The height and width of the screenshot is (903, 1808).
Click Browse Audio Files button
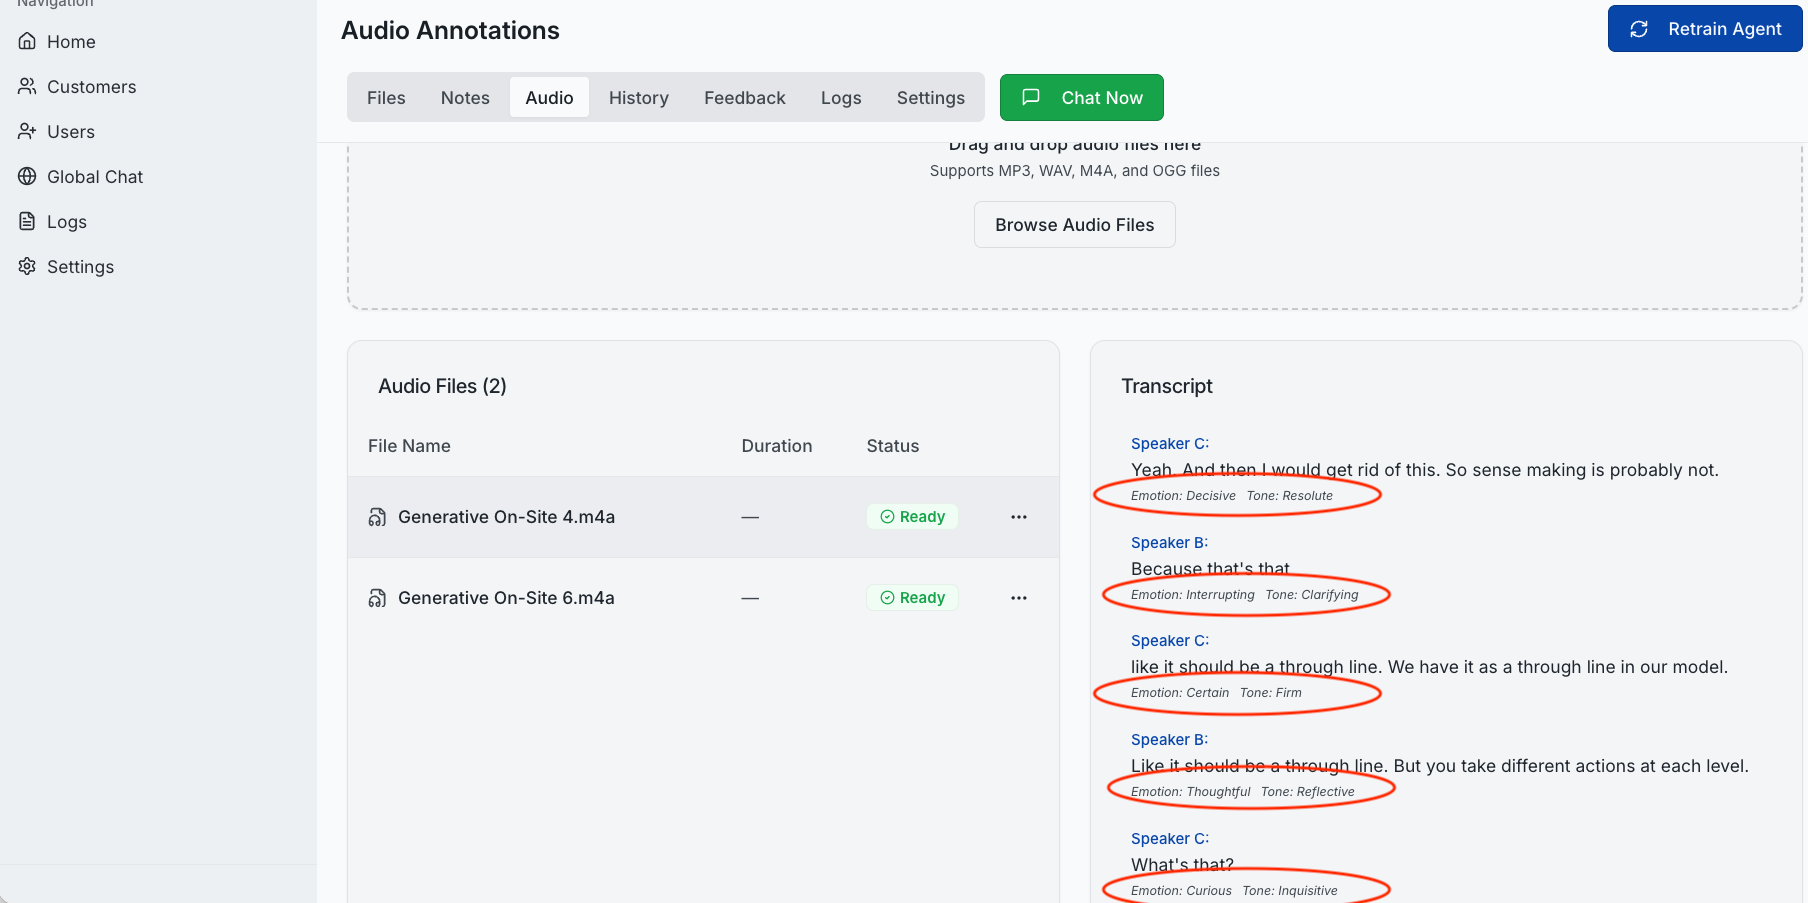tap(1075, 225)
